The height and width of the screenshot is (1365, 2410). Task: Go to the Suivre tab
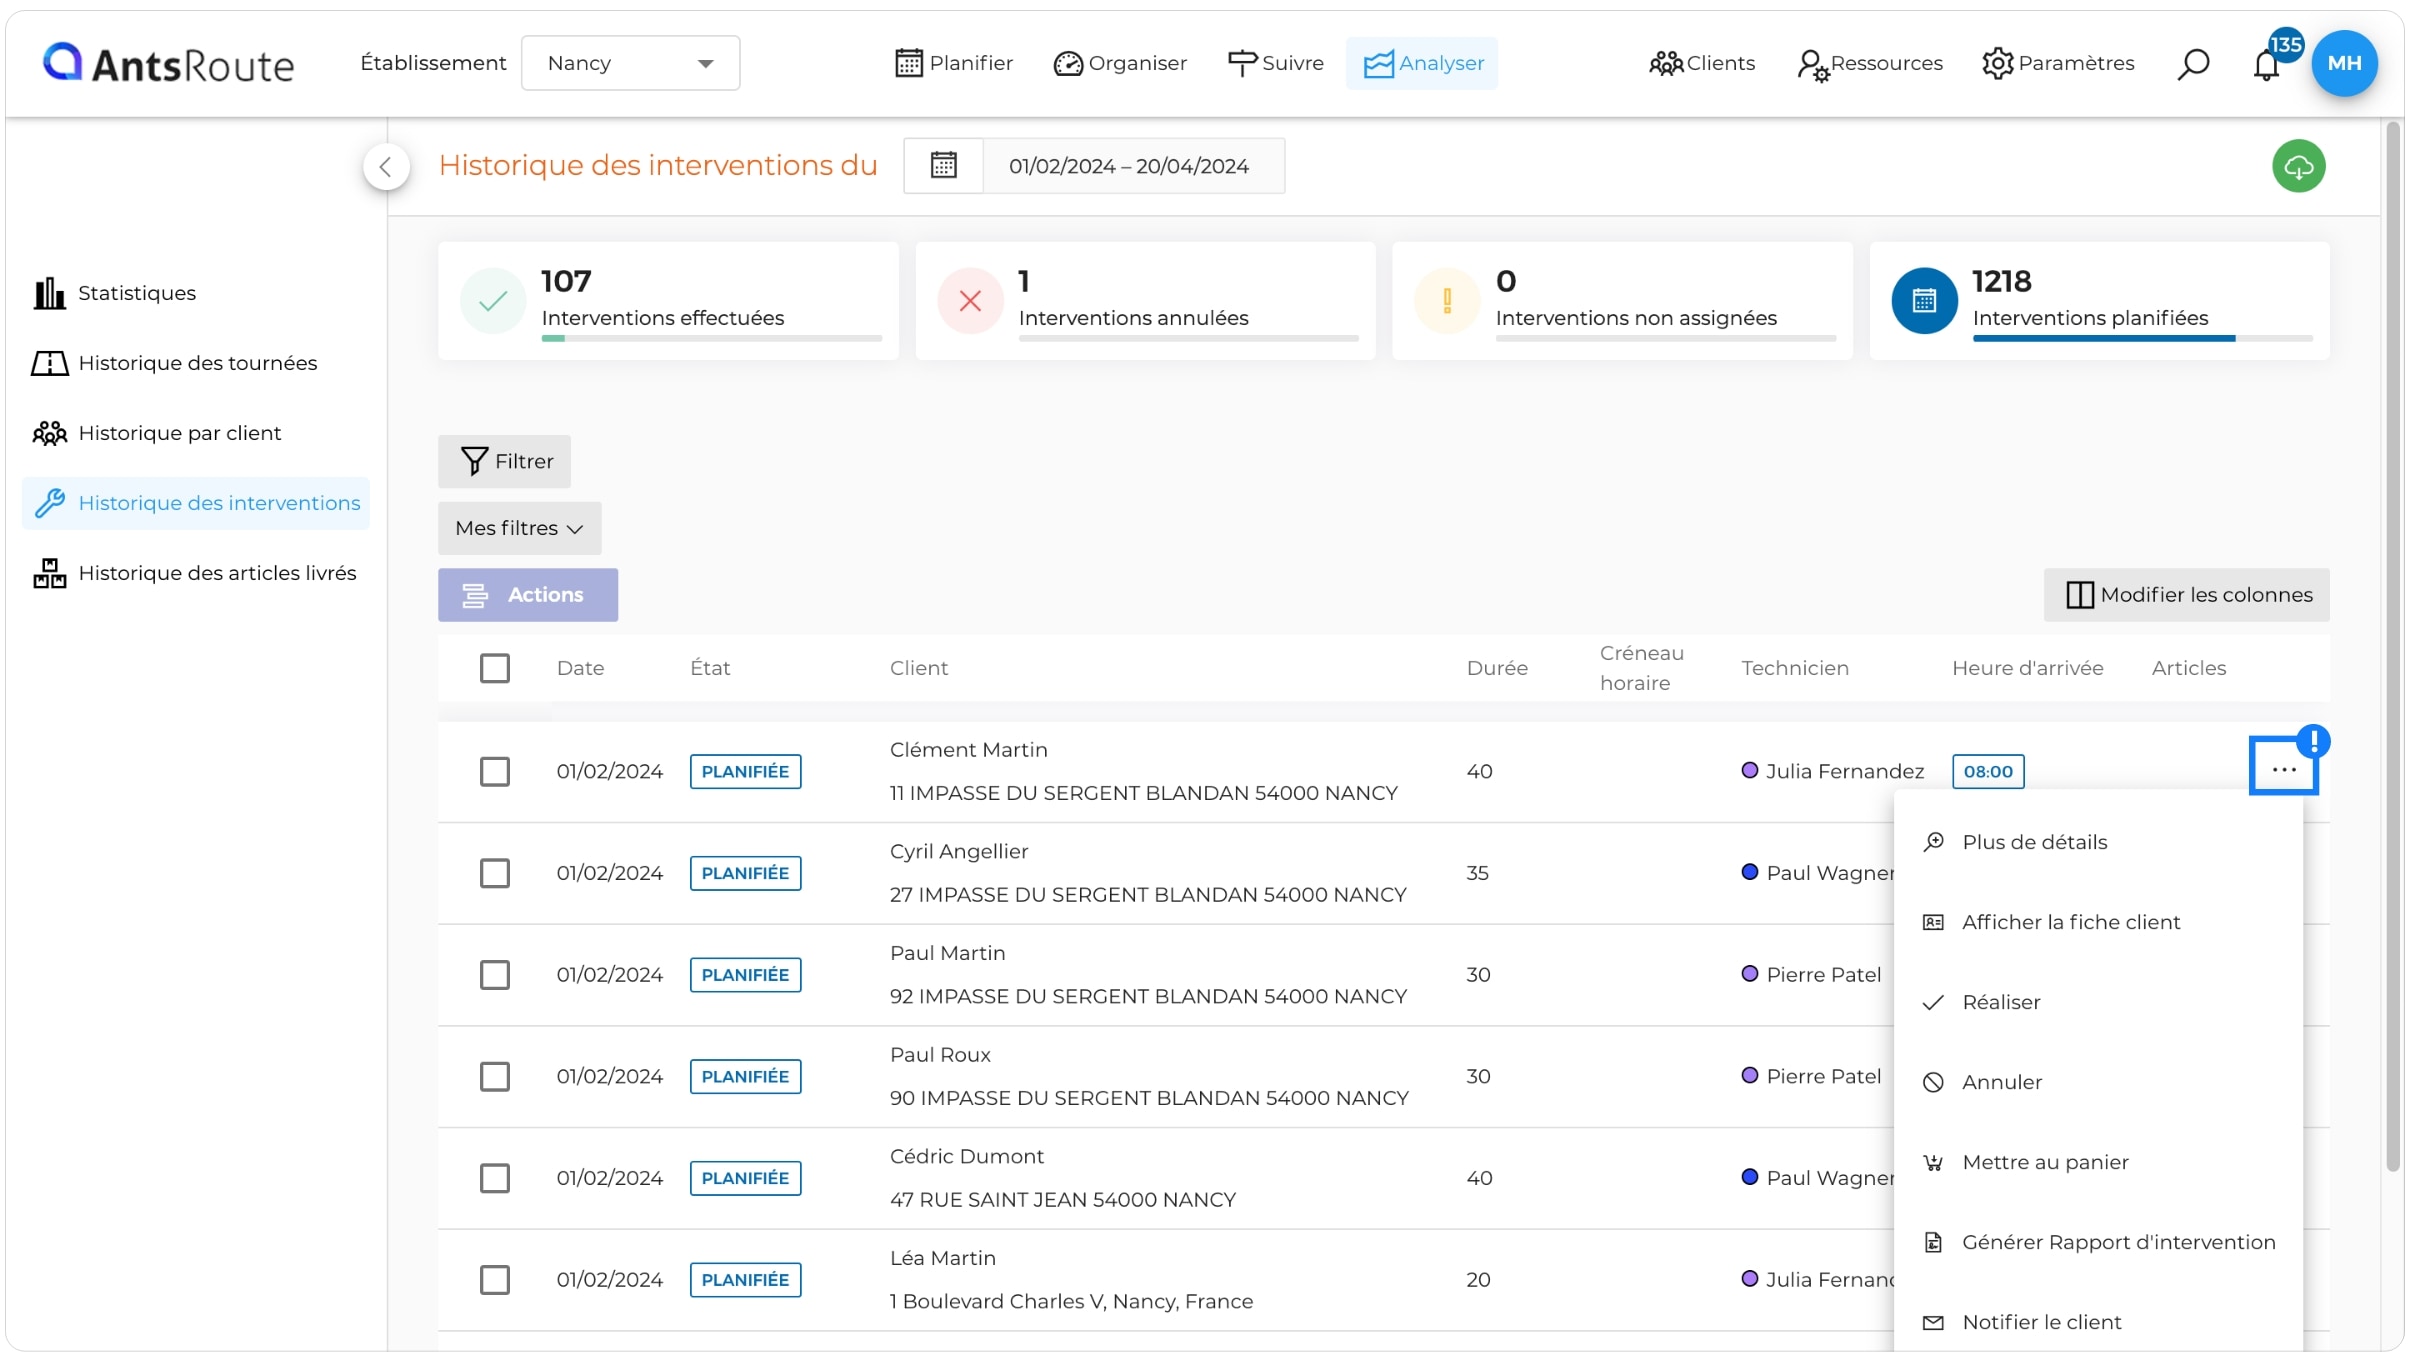[x=1275, y=63]
